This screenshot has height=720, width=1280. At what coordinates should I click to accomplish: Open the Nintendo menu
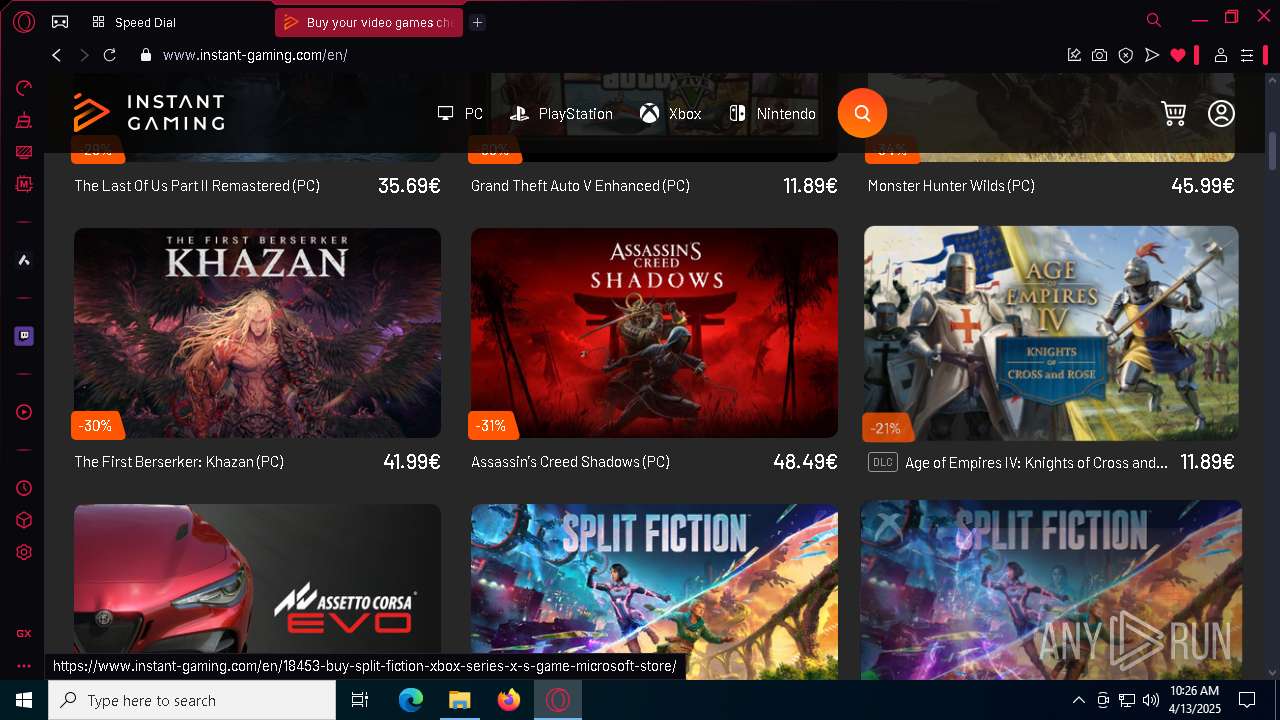coord(772,114)
